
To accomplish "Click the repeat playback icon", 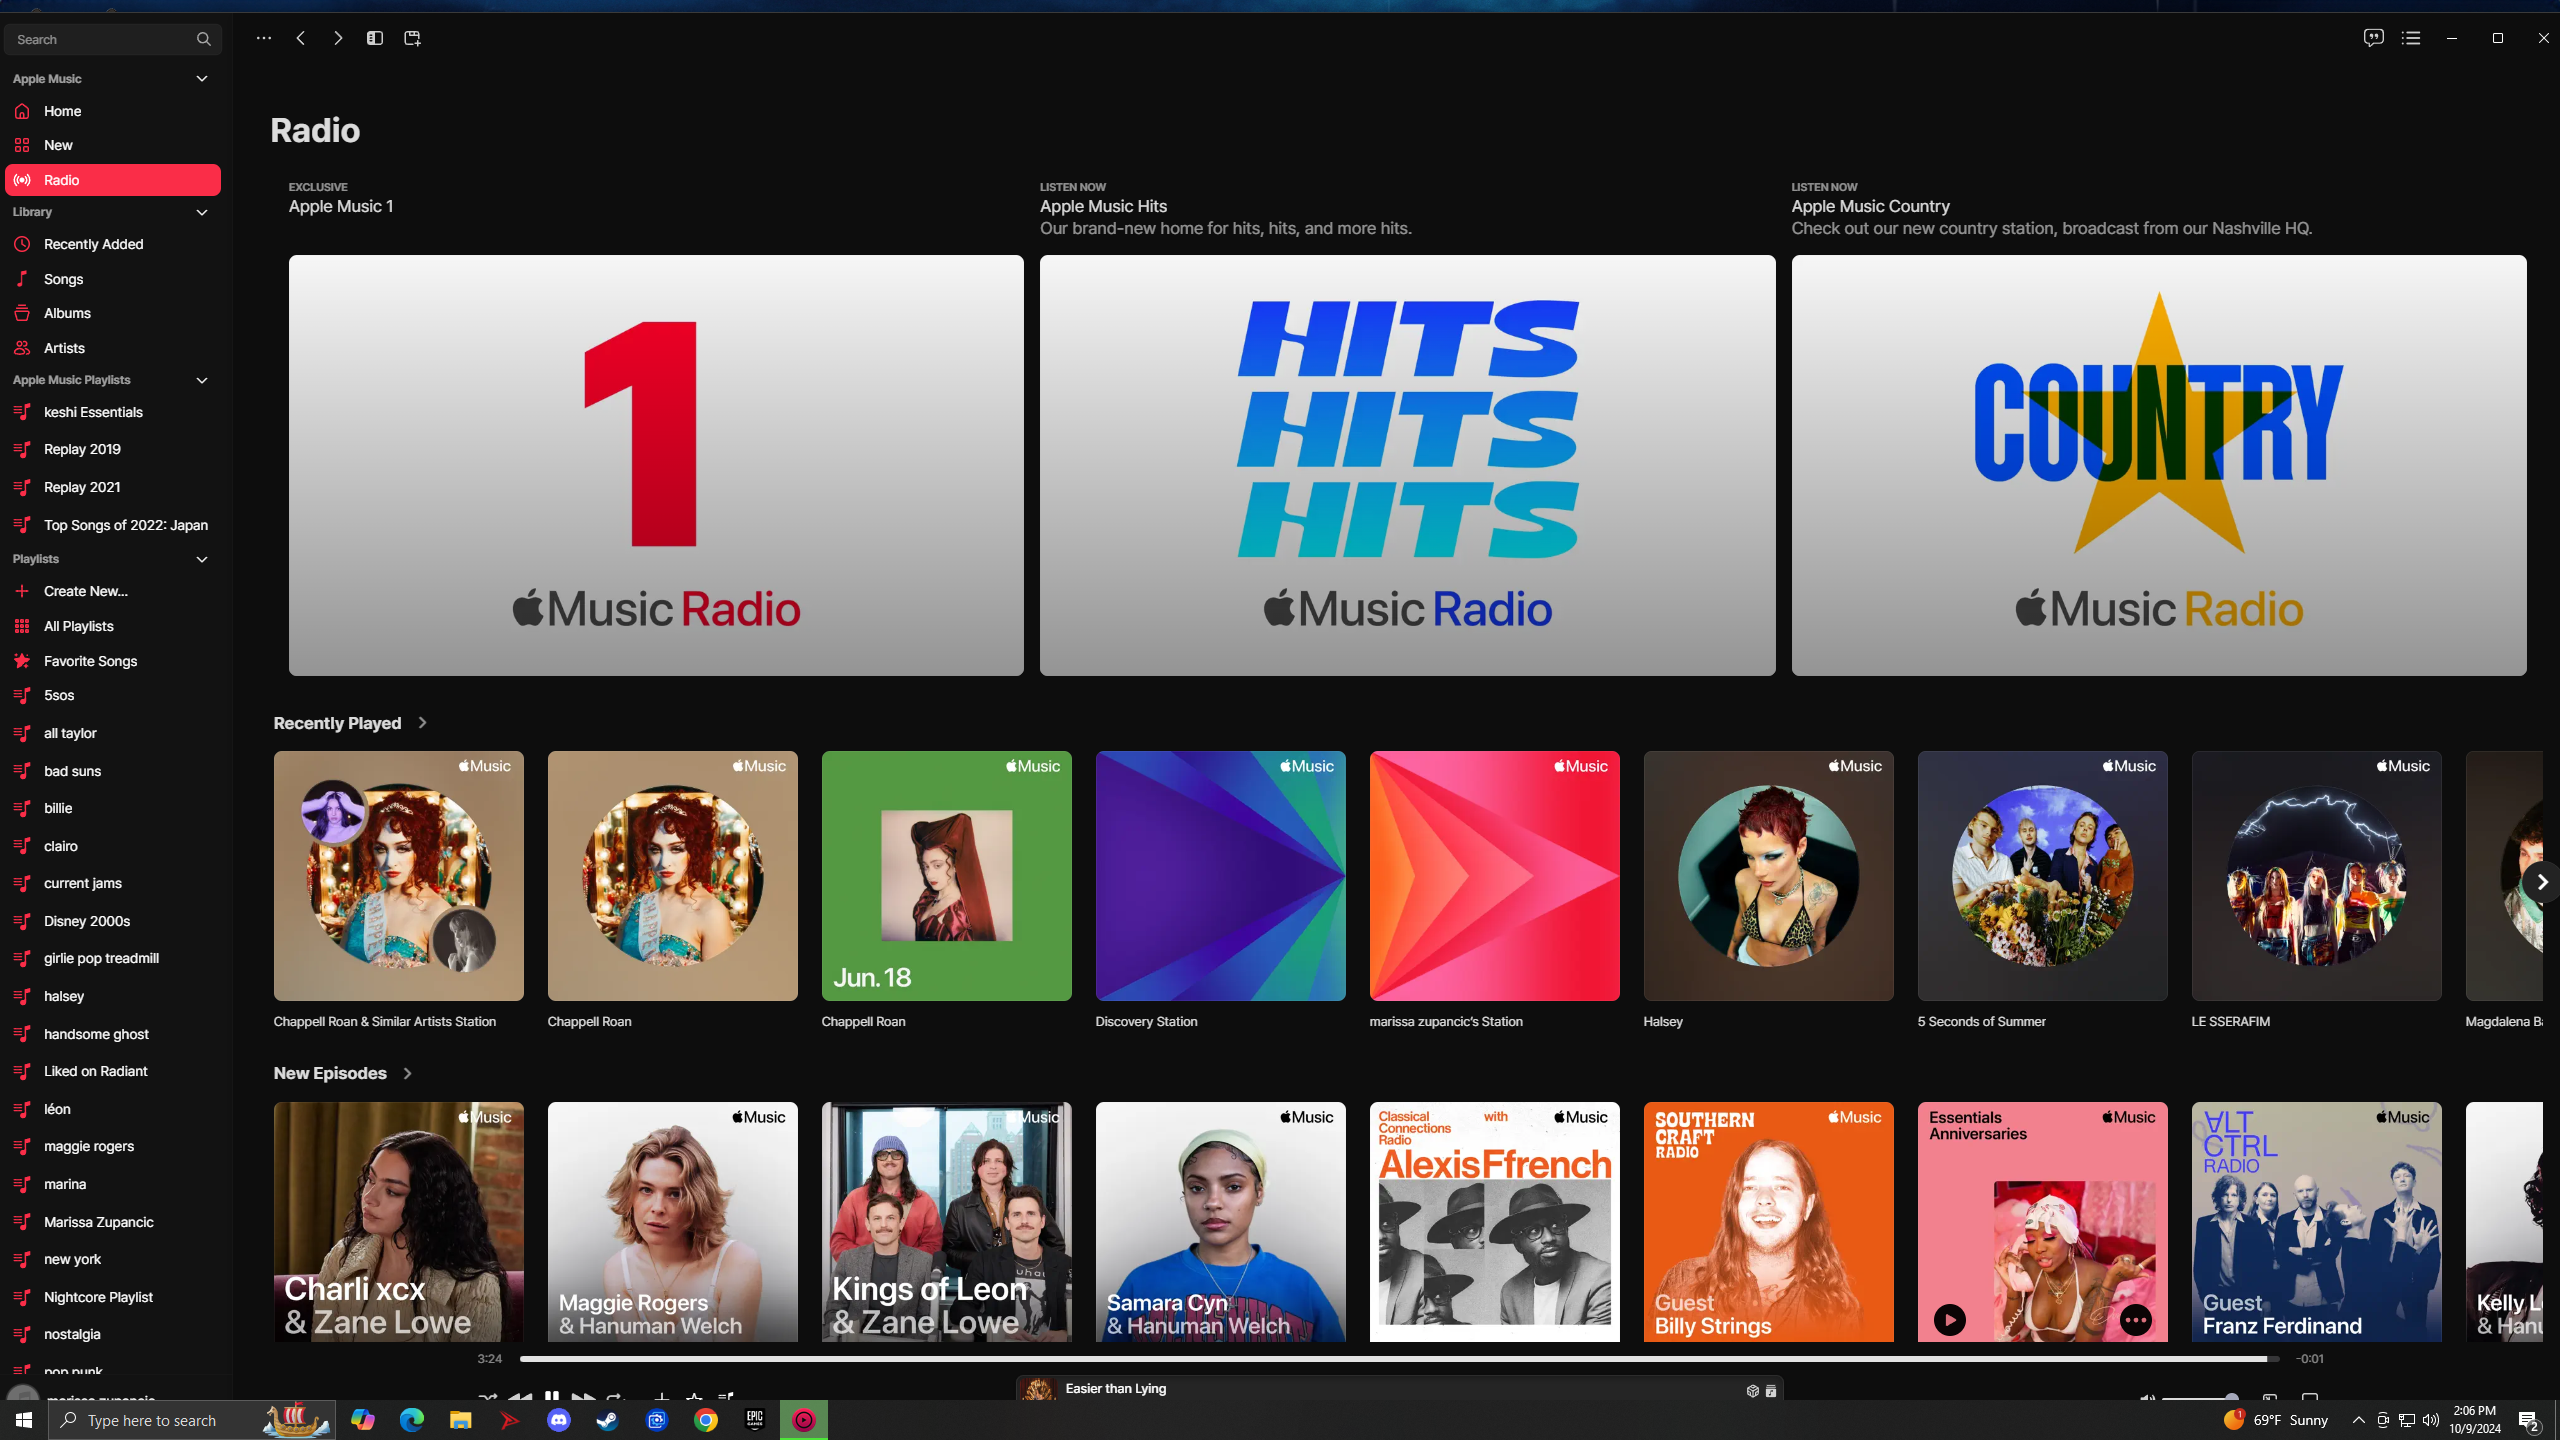I will (615, 1396).
